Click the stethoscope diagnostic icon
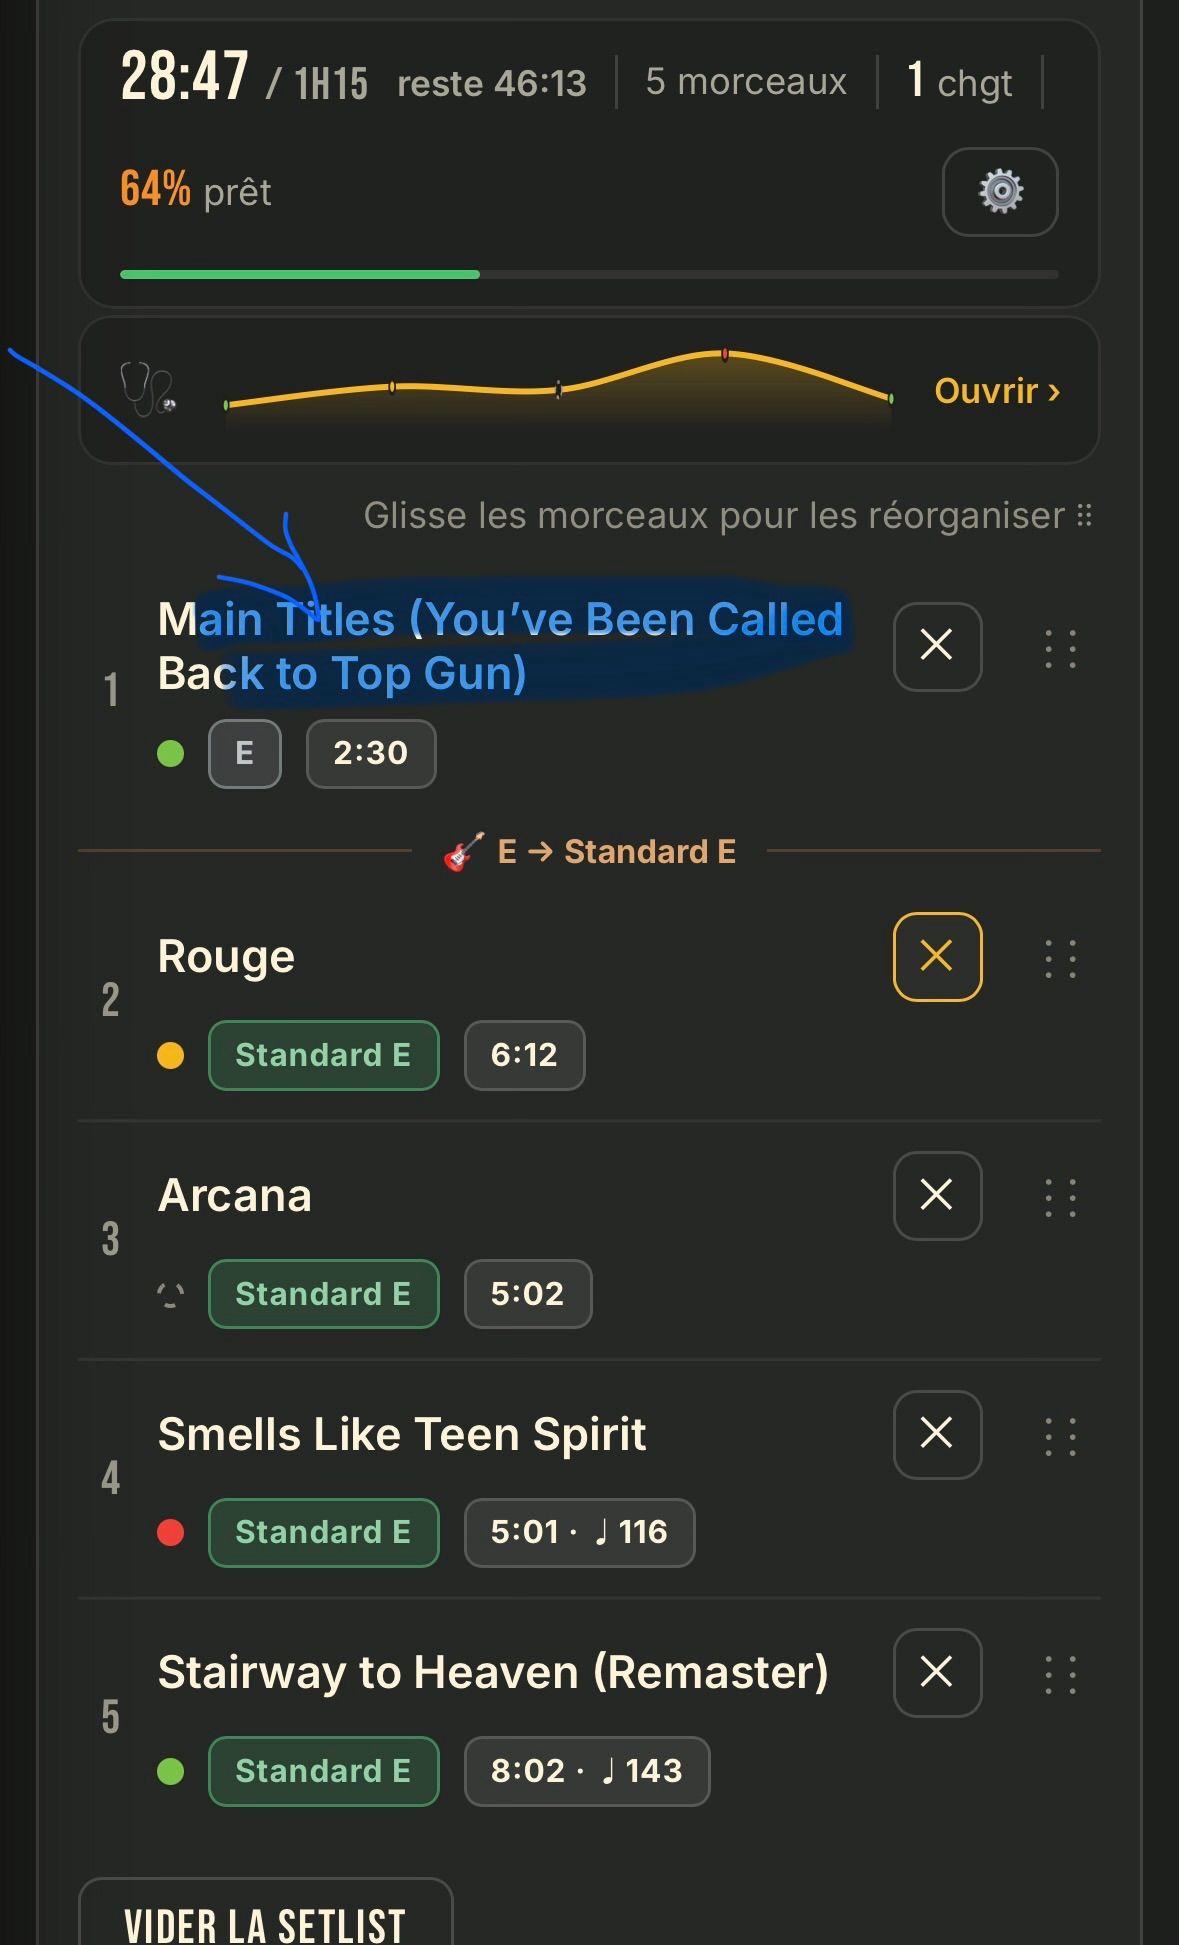Image resolution: width=1179 pixels, height=1945 pixels. 147,389
